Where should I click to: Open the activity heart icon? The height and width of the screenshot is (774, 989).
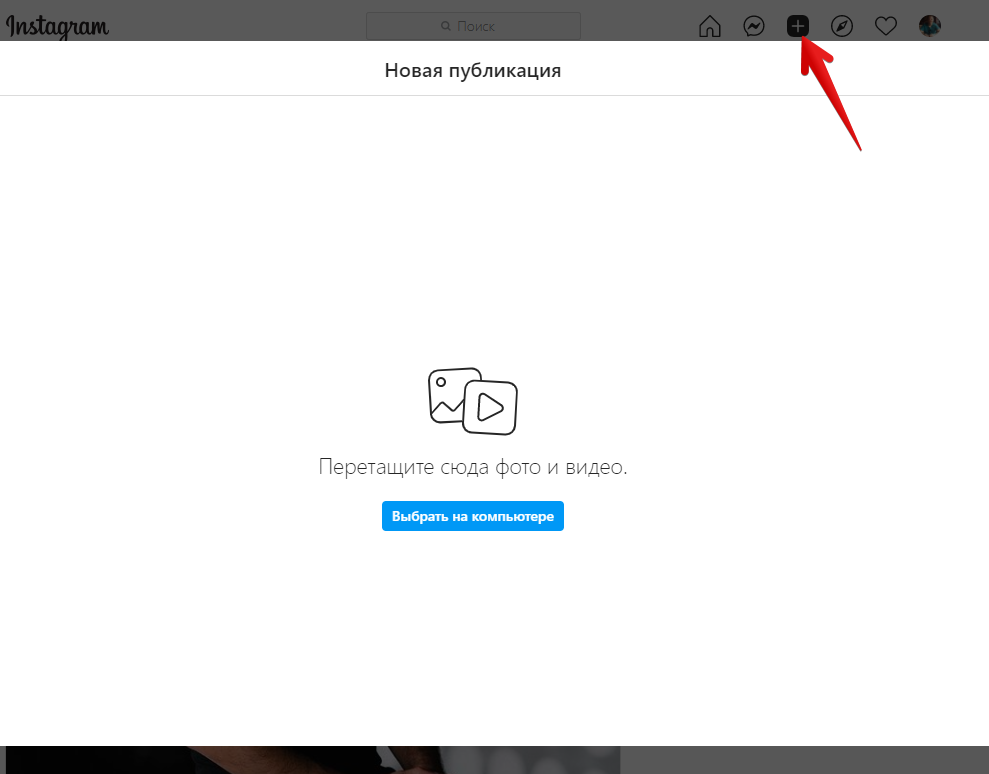pos(886,27)
